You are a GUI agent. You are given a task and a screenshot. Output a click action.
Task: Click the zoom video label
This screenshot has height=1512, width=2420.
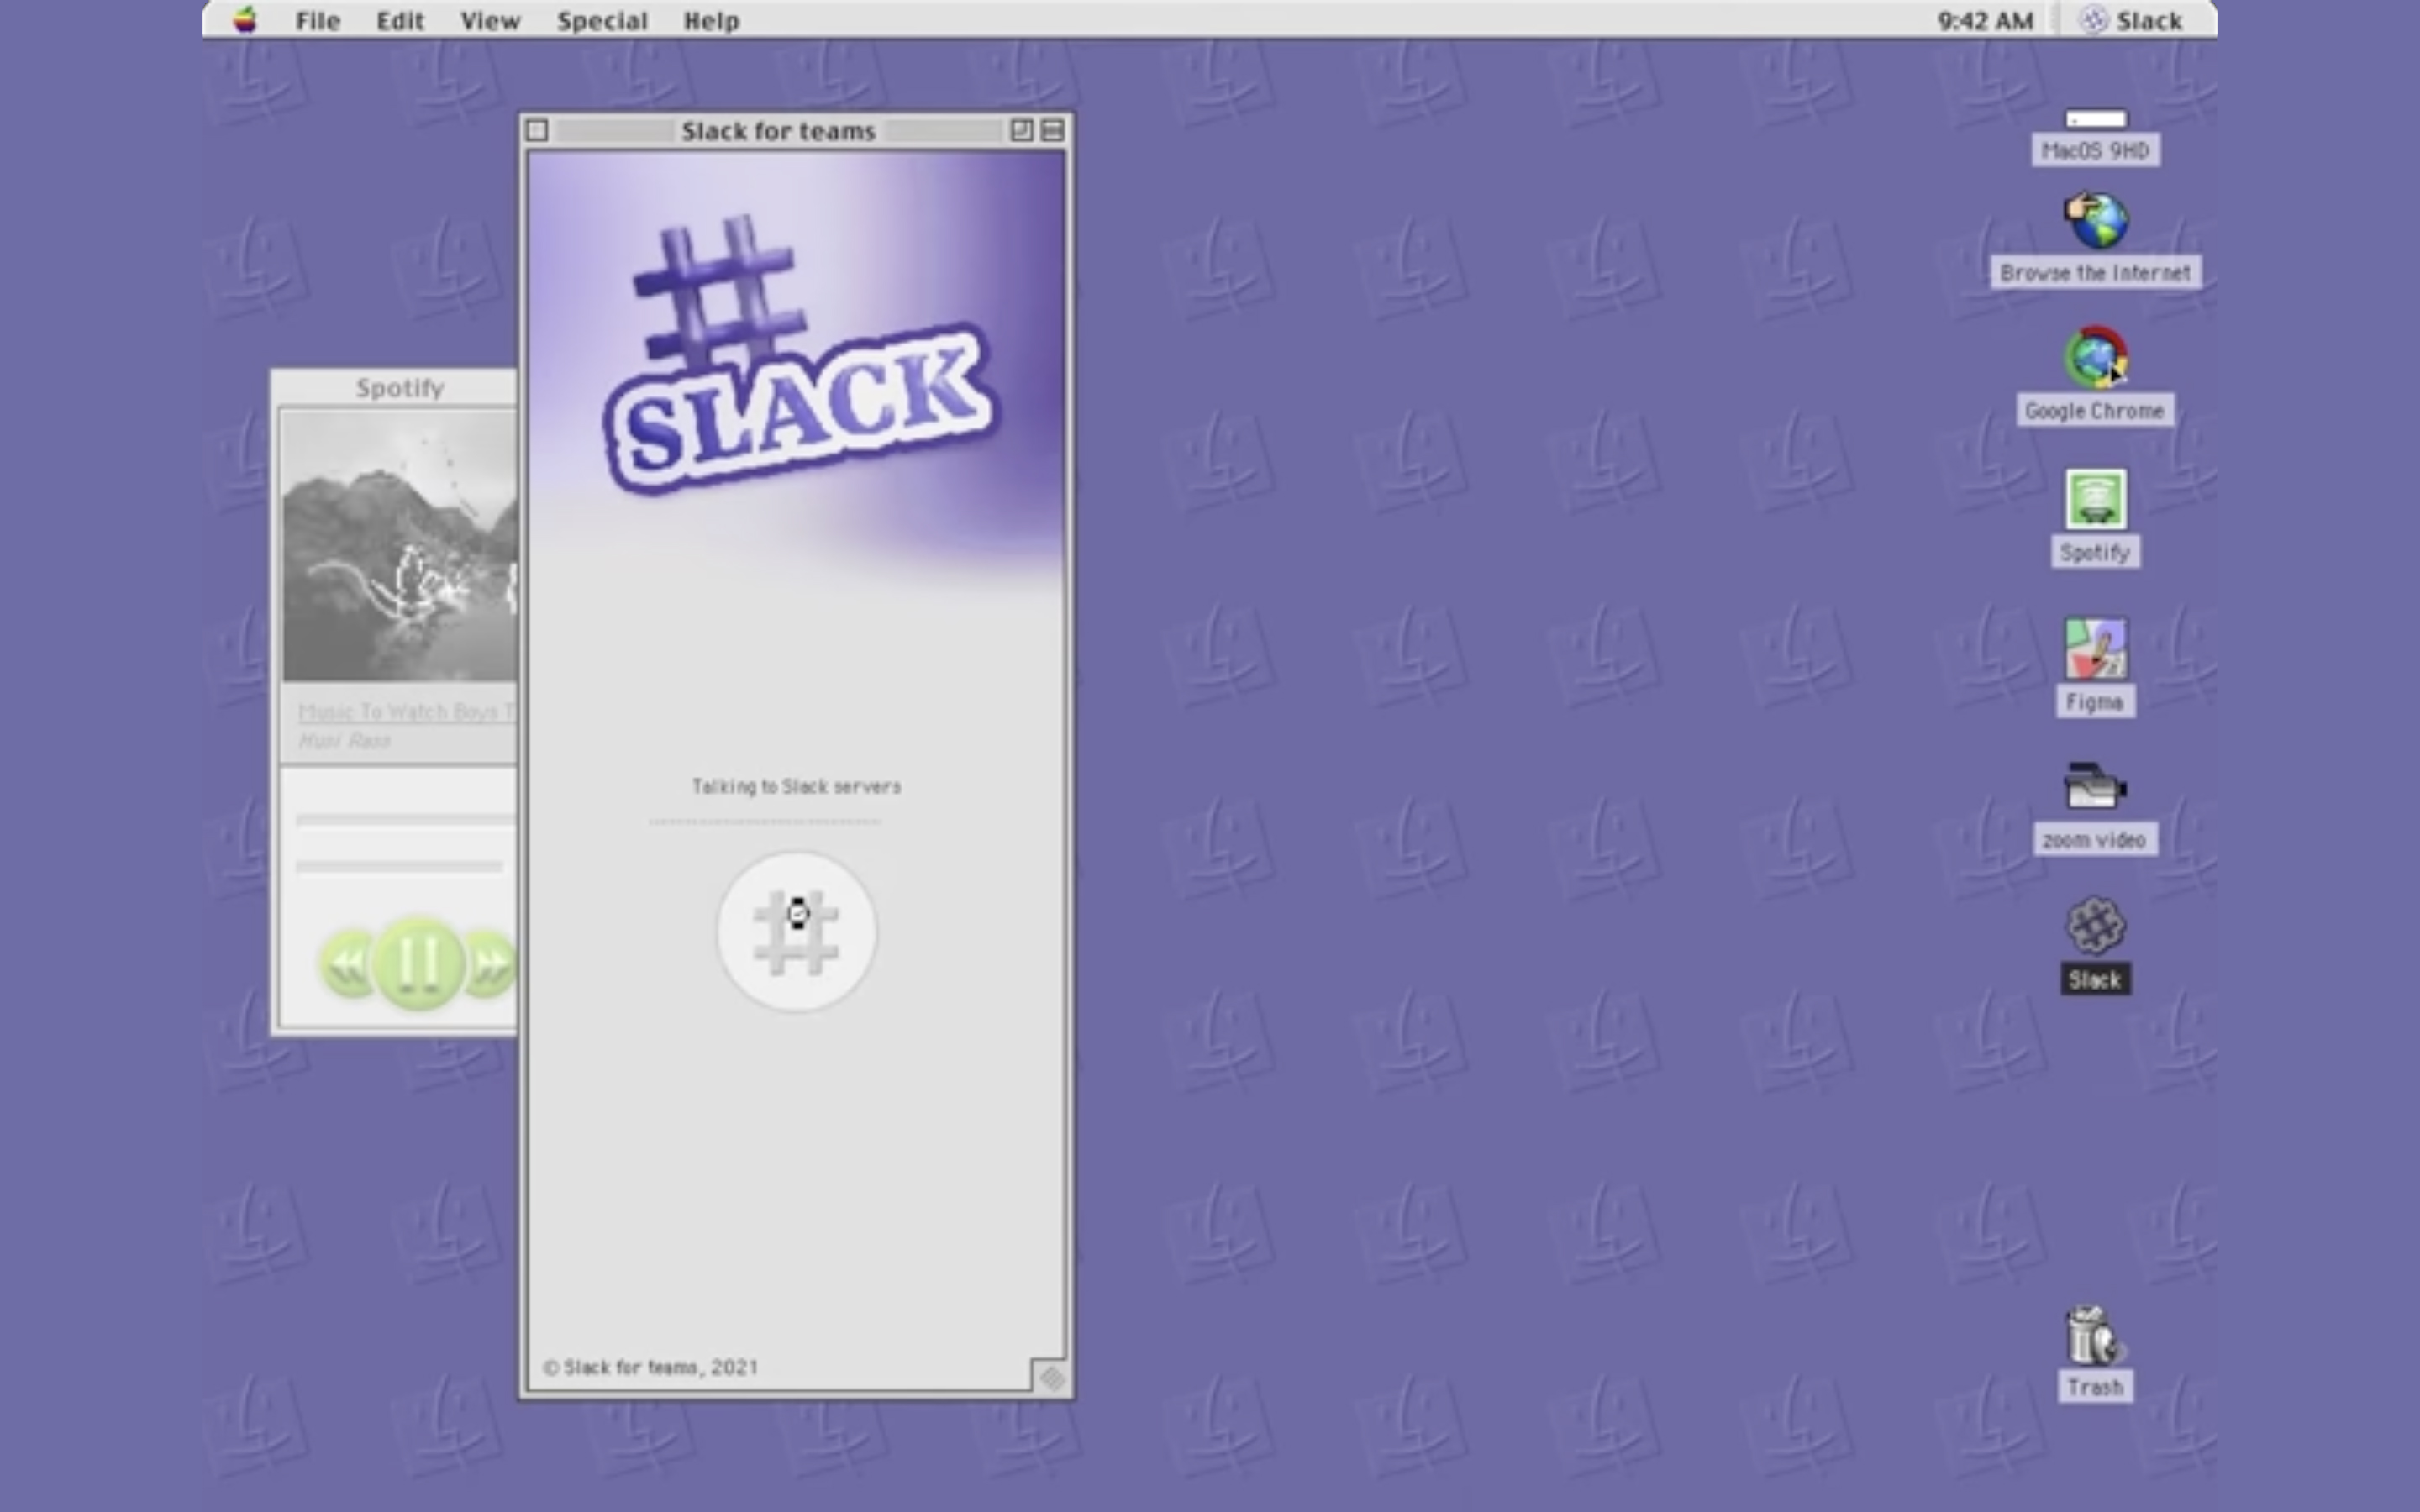click(2095, 840)
